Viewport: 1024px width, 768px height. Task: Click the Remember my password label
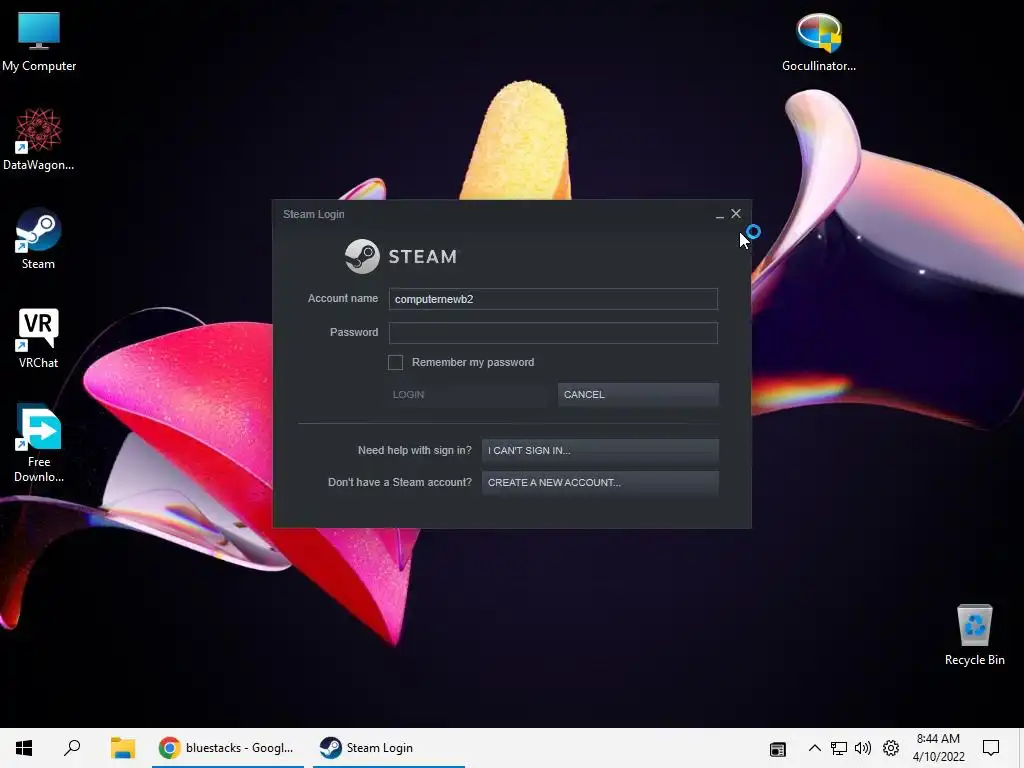[x=473, y=362]
